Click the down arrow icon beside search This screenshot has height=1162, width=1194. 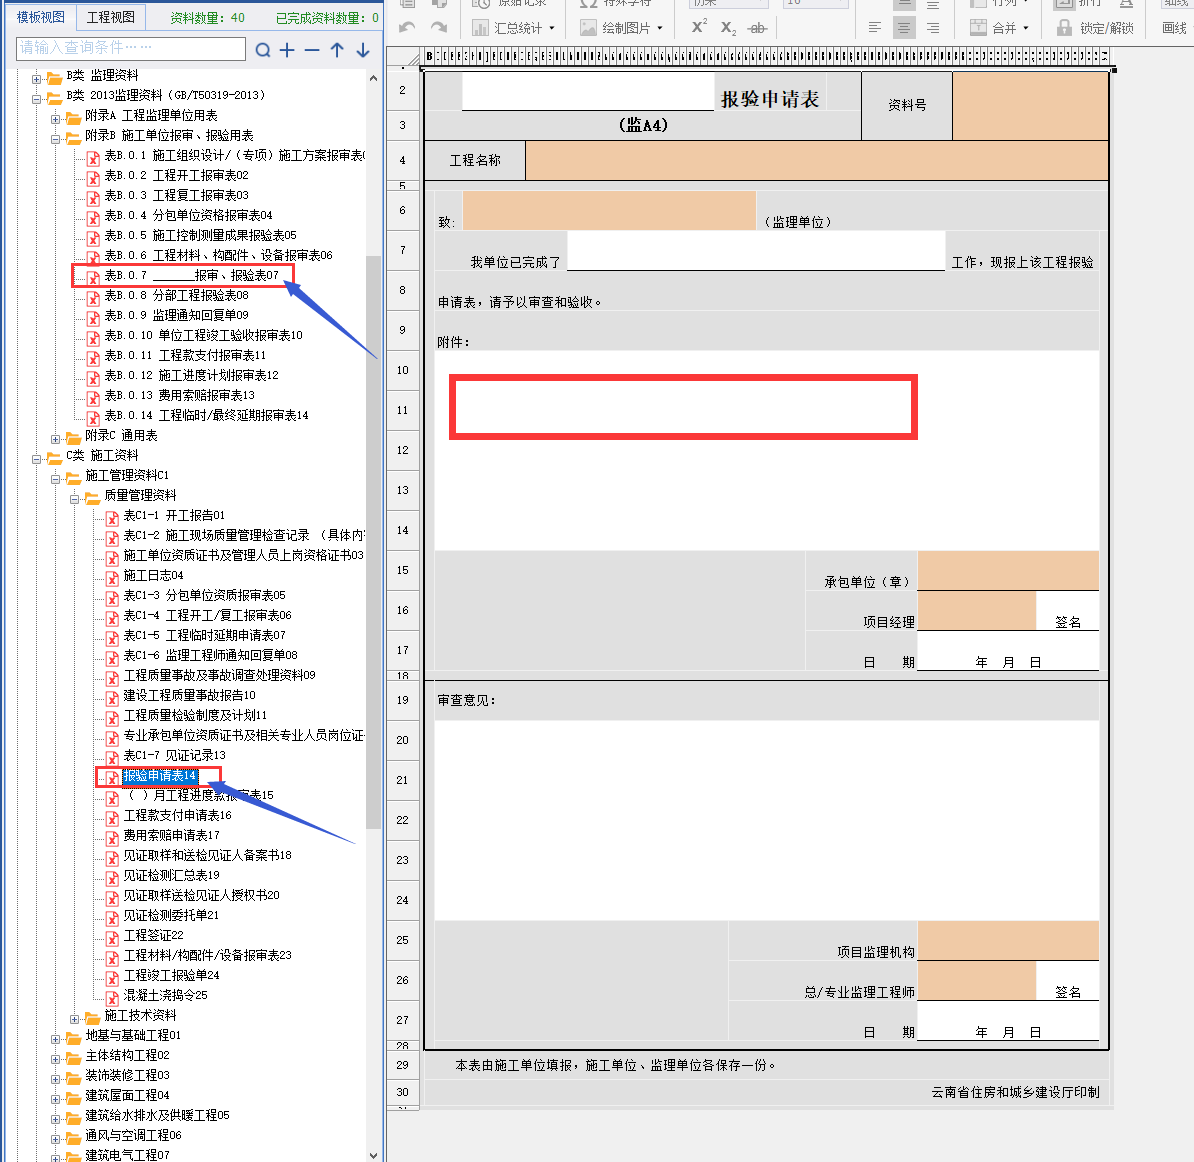pyautogui.click(x=363, y=50)
